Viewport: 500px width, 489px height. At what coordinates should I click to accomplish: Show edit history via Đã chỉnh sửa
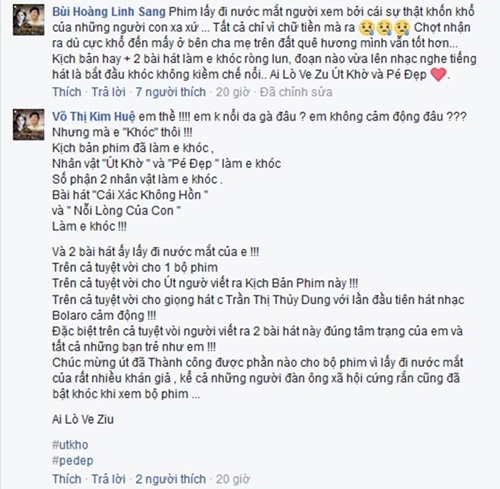296,92
